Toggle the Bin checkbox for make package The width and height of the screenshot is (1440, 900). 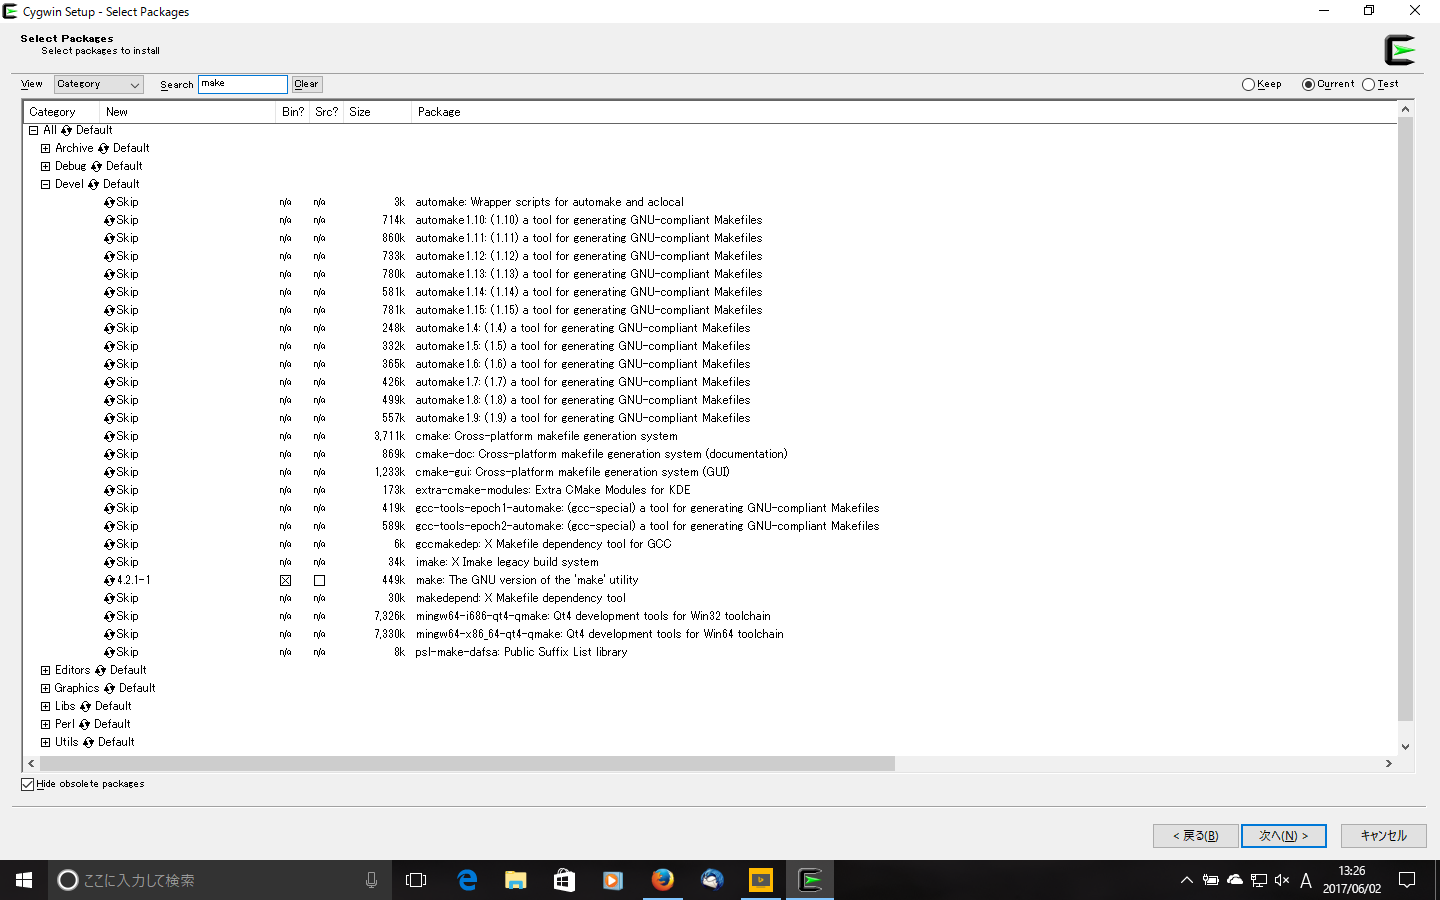[286, 580]
